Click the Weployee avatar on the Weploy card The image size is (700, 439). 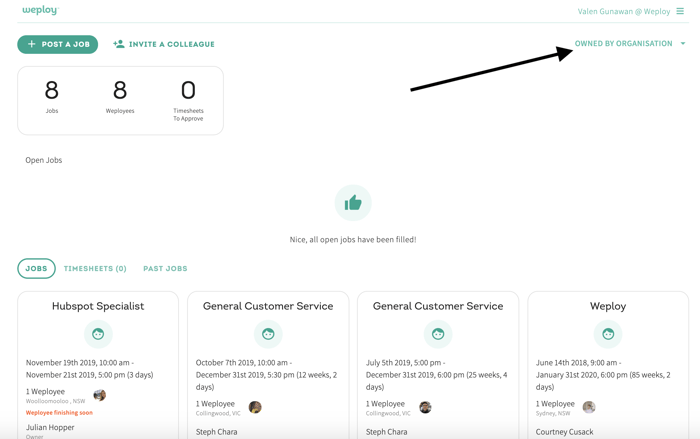(589, 407)
